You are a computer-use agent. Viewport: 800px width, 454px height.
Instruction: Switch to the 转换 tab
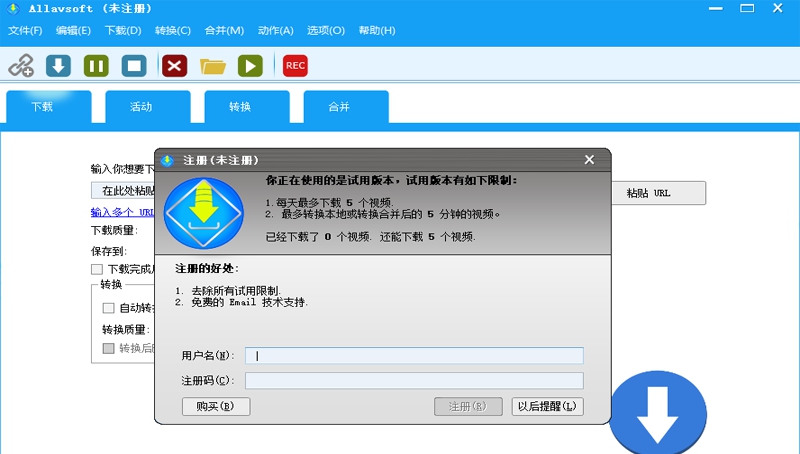pos(247,107)
